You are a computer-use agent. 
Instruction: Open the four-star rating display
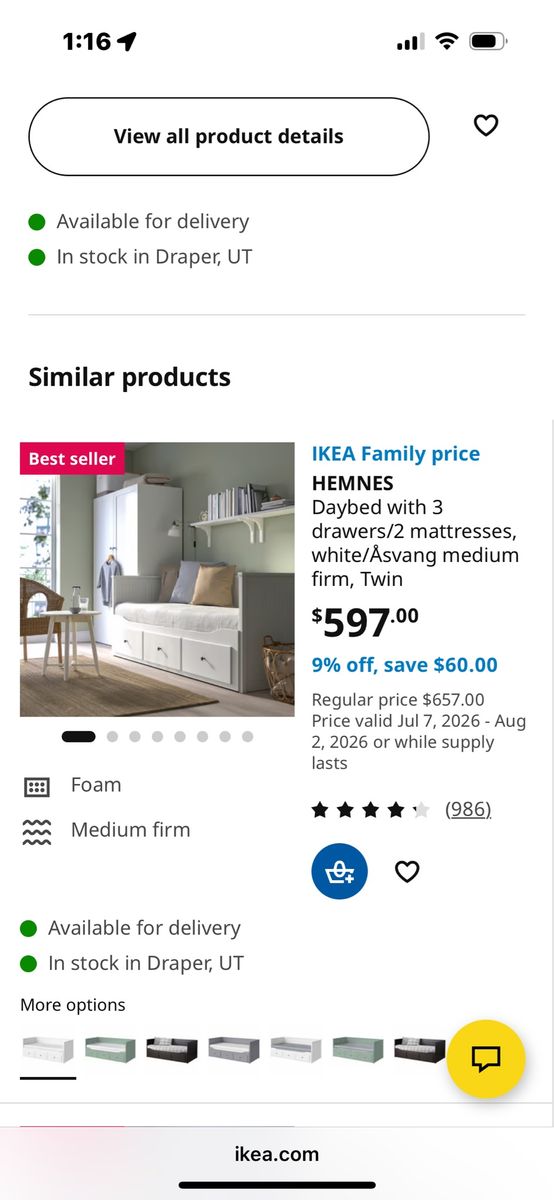point(370,810)
